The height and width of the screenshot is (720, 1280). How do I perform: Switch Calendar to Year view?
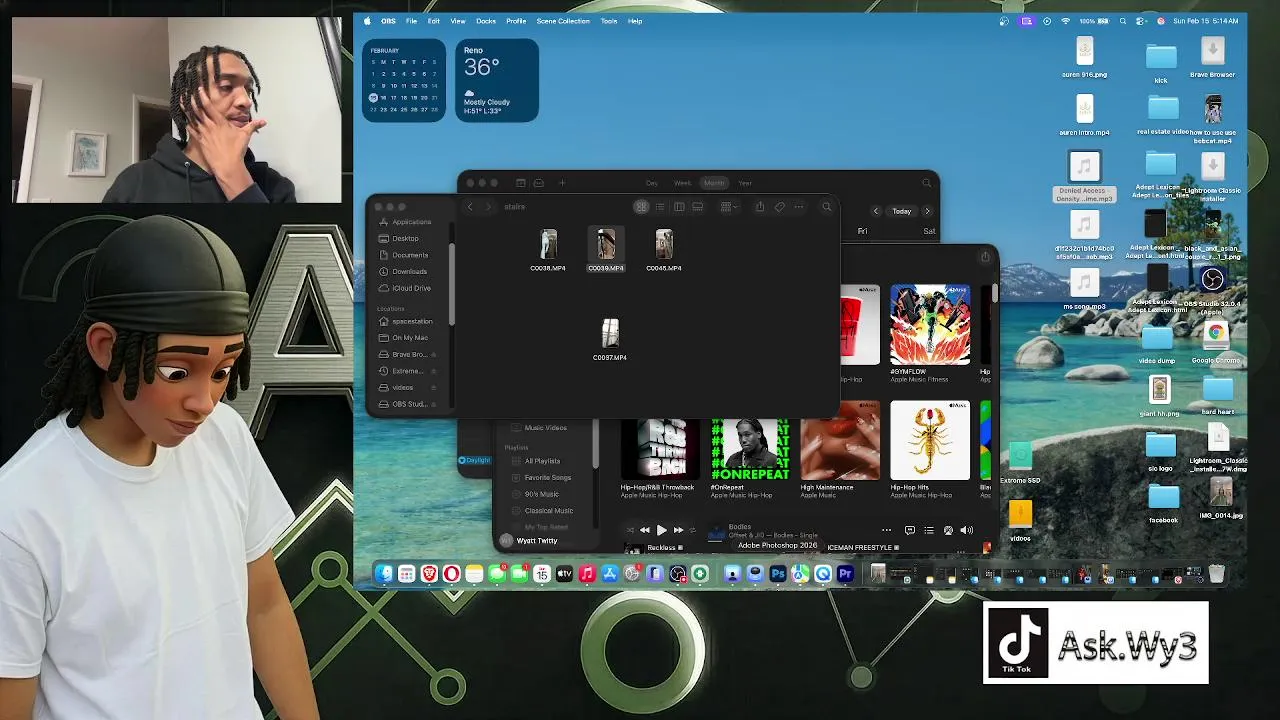745,183
